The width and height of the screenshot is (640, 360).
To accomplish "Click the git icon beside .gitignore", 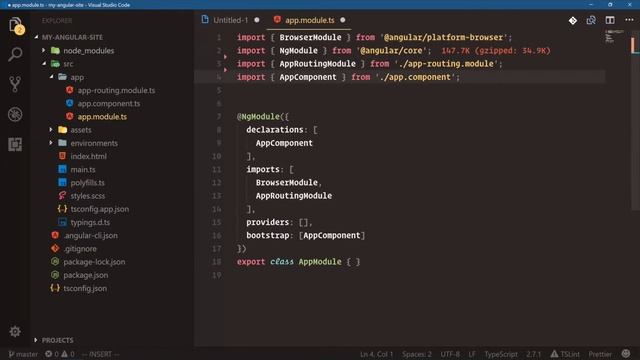I will (x=55, y=248).
